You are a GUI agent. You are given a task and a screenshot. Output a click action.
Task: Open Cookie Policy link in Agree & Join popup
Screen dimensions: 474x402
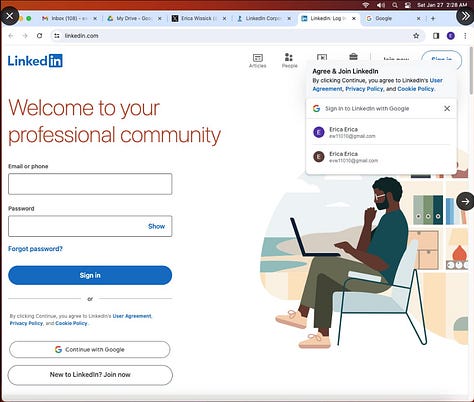416,89
